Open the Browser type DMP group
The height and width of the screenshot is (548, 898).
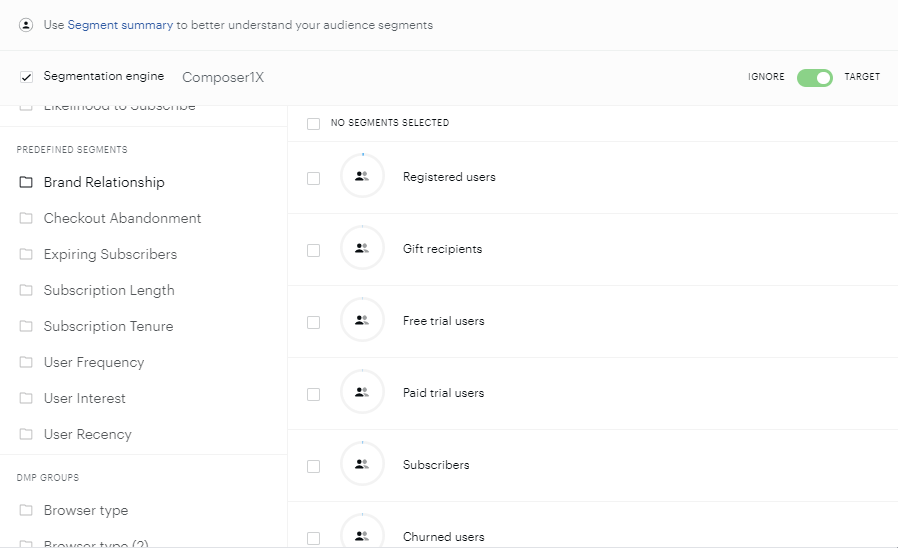(x=86, y=510)
